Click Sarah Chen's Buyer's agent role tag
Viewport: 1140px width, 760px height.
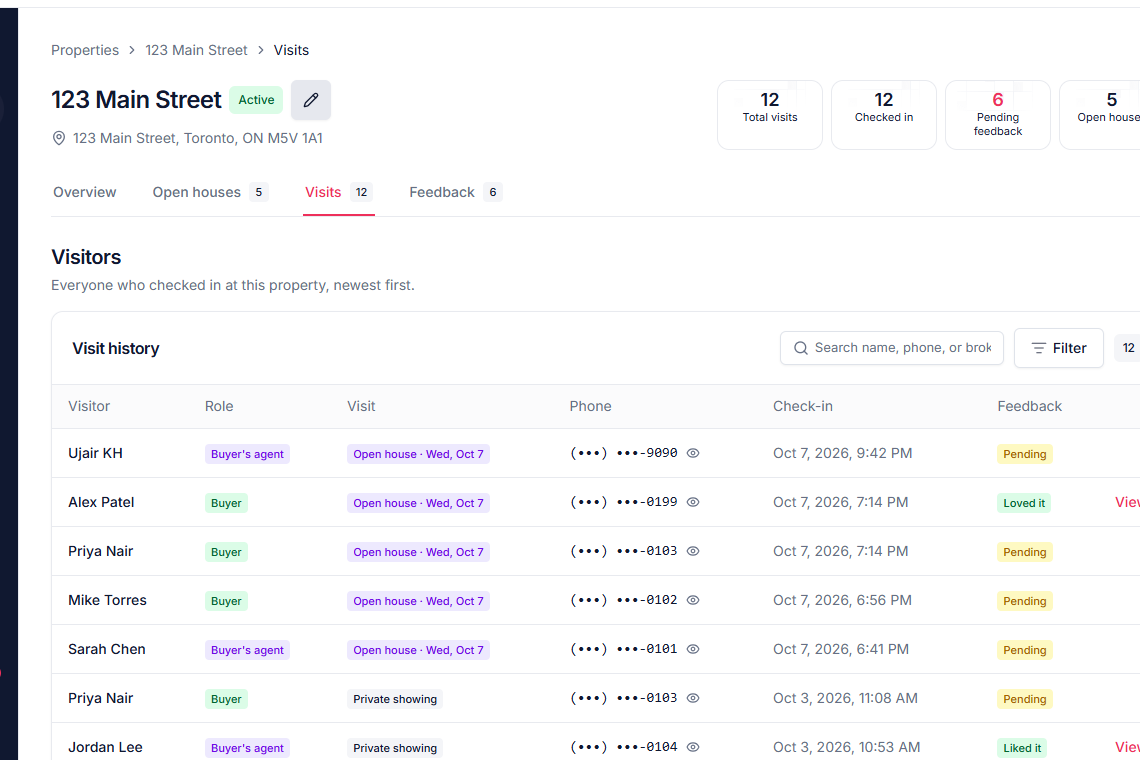(247, 650)
